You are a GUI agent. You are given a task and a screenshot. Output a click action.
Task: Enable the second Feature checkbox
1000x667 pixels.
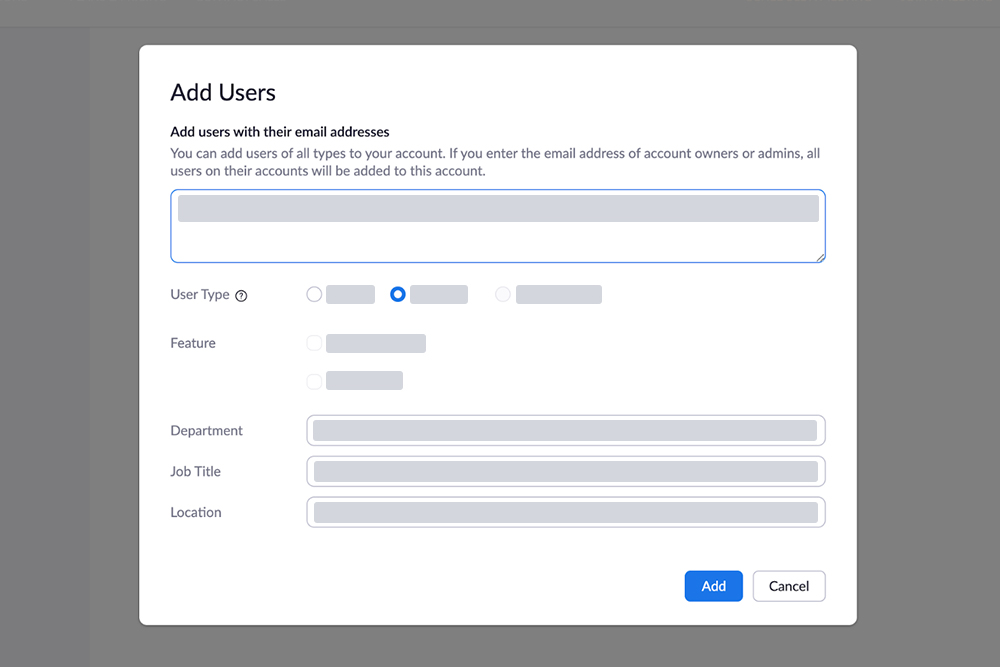coord(314,380)
